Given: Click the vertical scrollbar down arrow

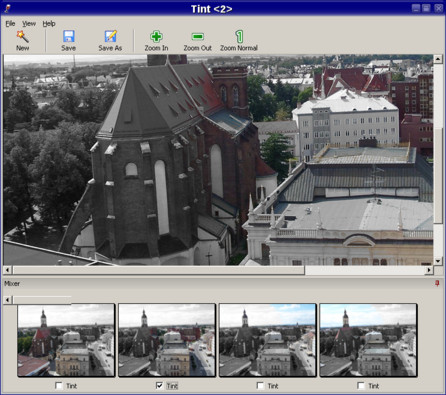Looking at the screenshot, I should tap(438, 261).
